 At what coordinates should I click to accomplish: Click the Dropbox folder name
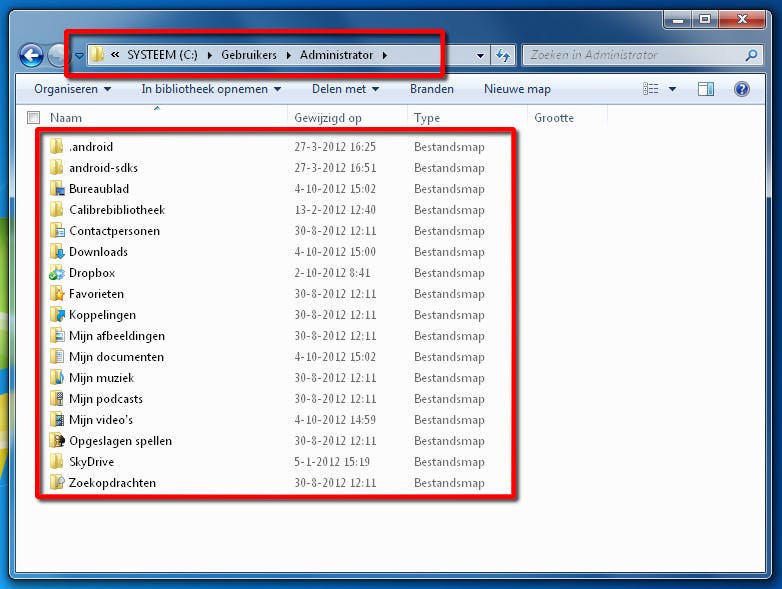pos(92,273)
